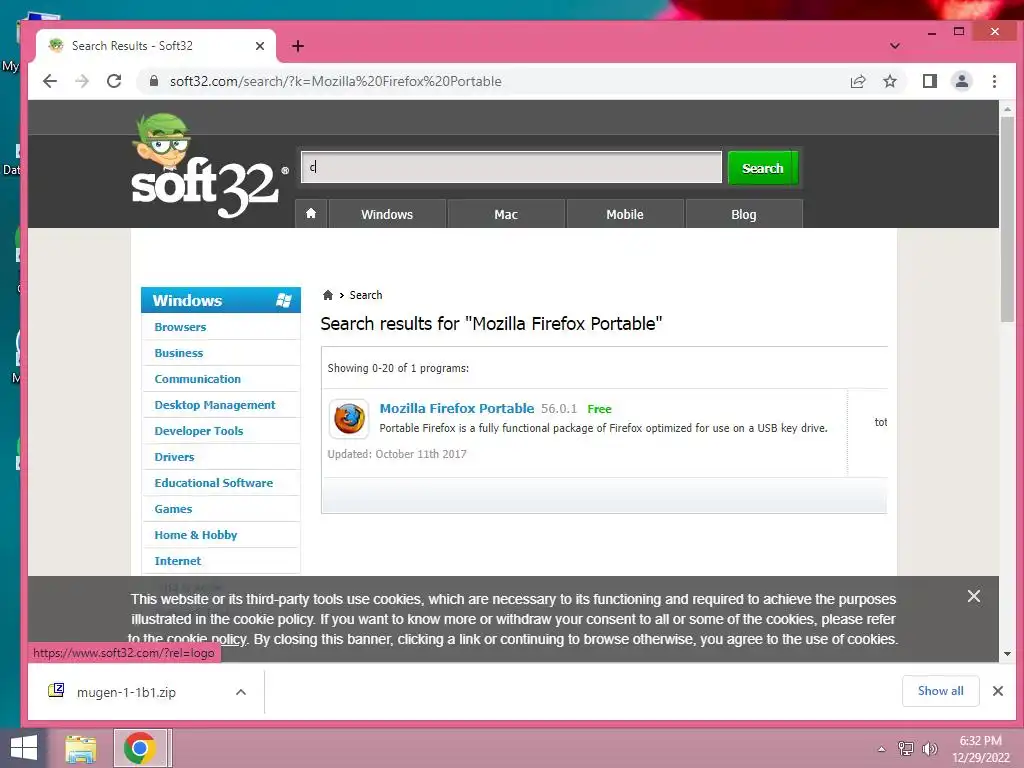Click the padlock site info icon

click(154, 81)
